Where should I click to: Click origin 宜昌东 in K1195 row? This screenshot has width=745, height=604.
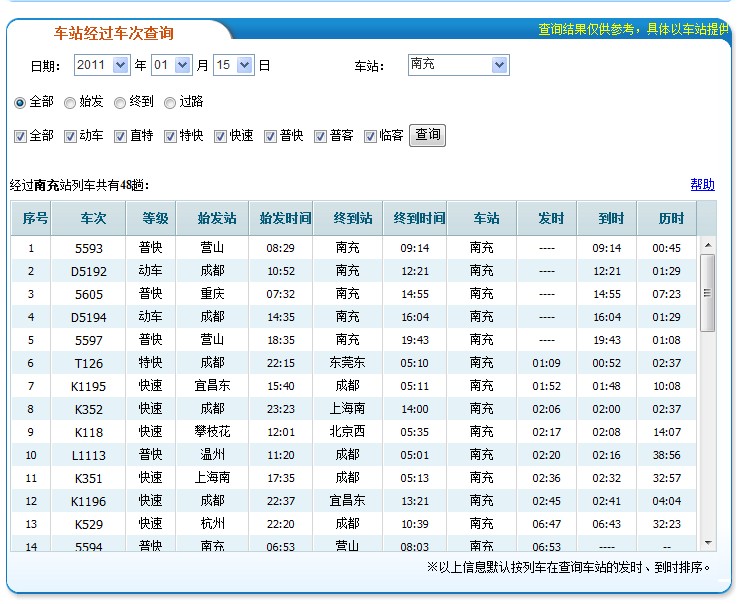click(x=212, y=385)
